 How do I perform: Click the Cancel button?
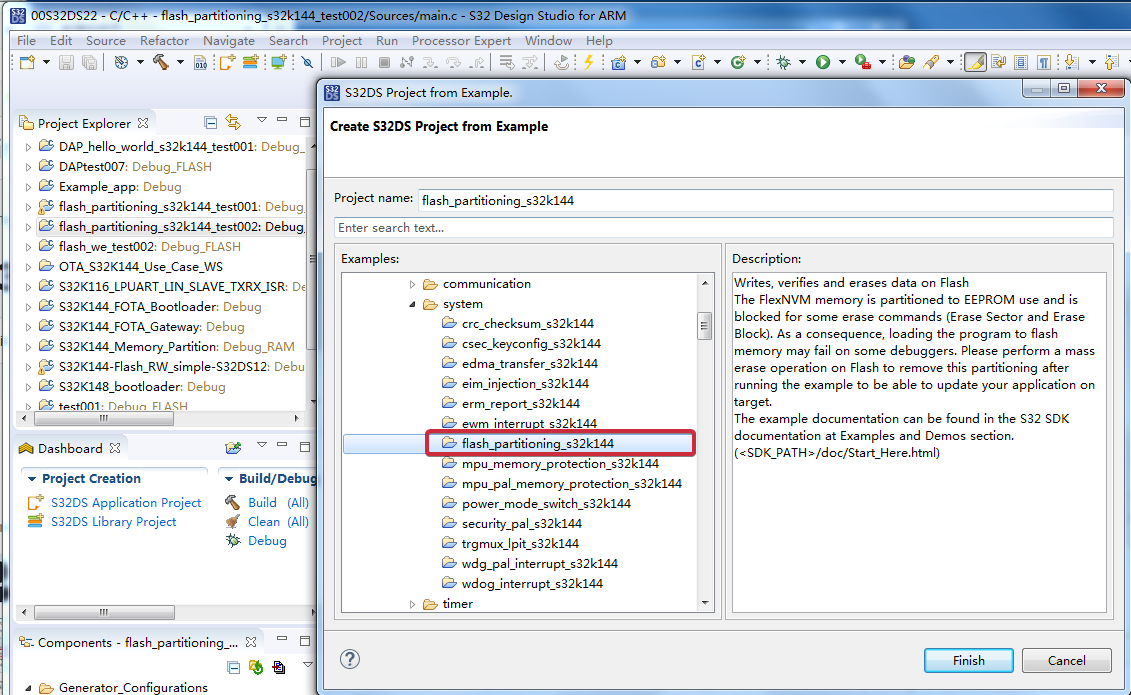1066,660
